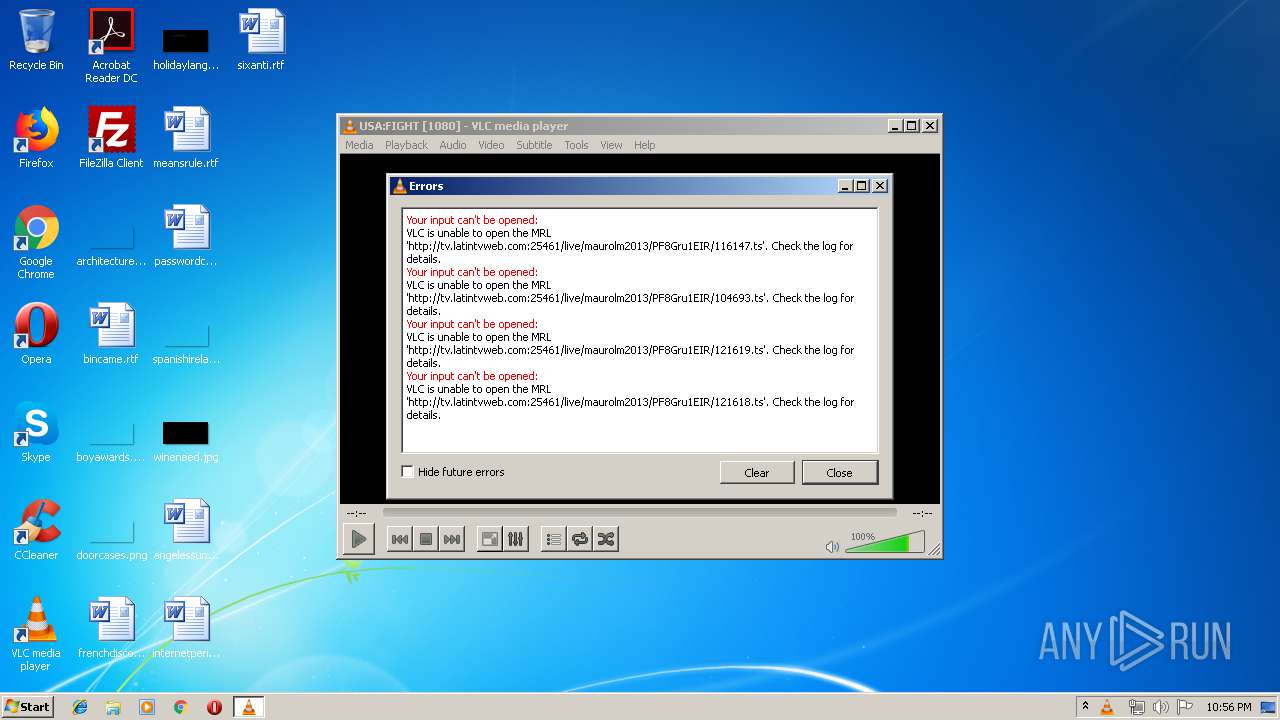Click the previous media button in VLC

tap(399, 539)
